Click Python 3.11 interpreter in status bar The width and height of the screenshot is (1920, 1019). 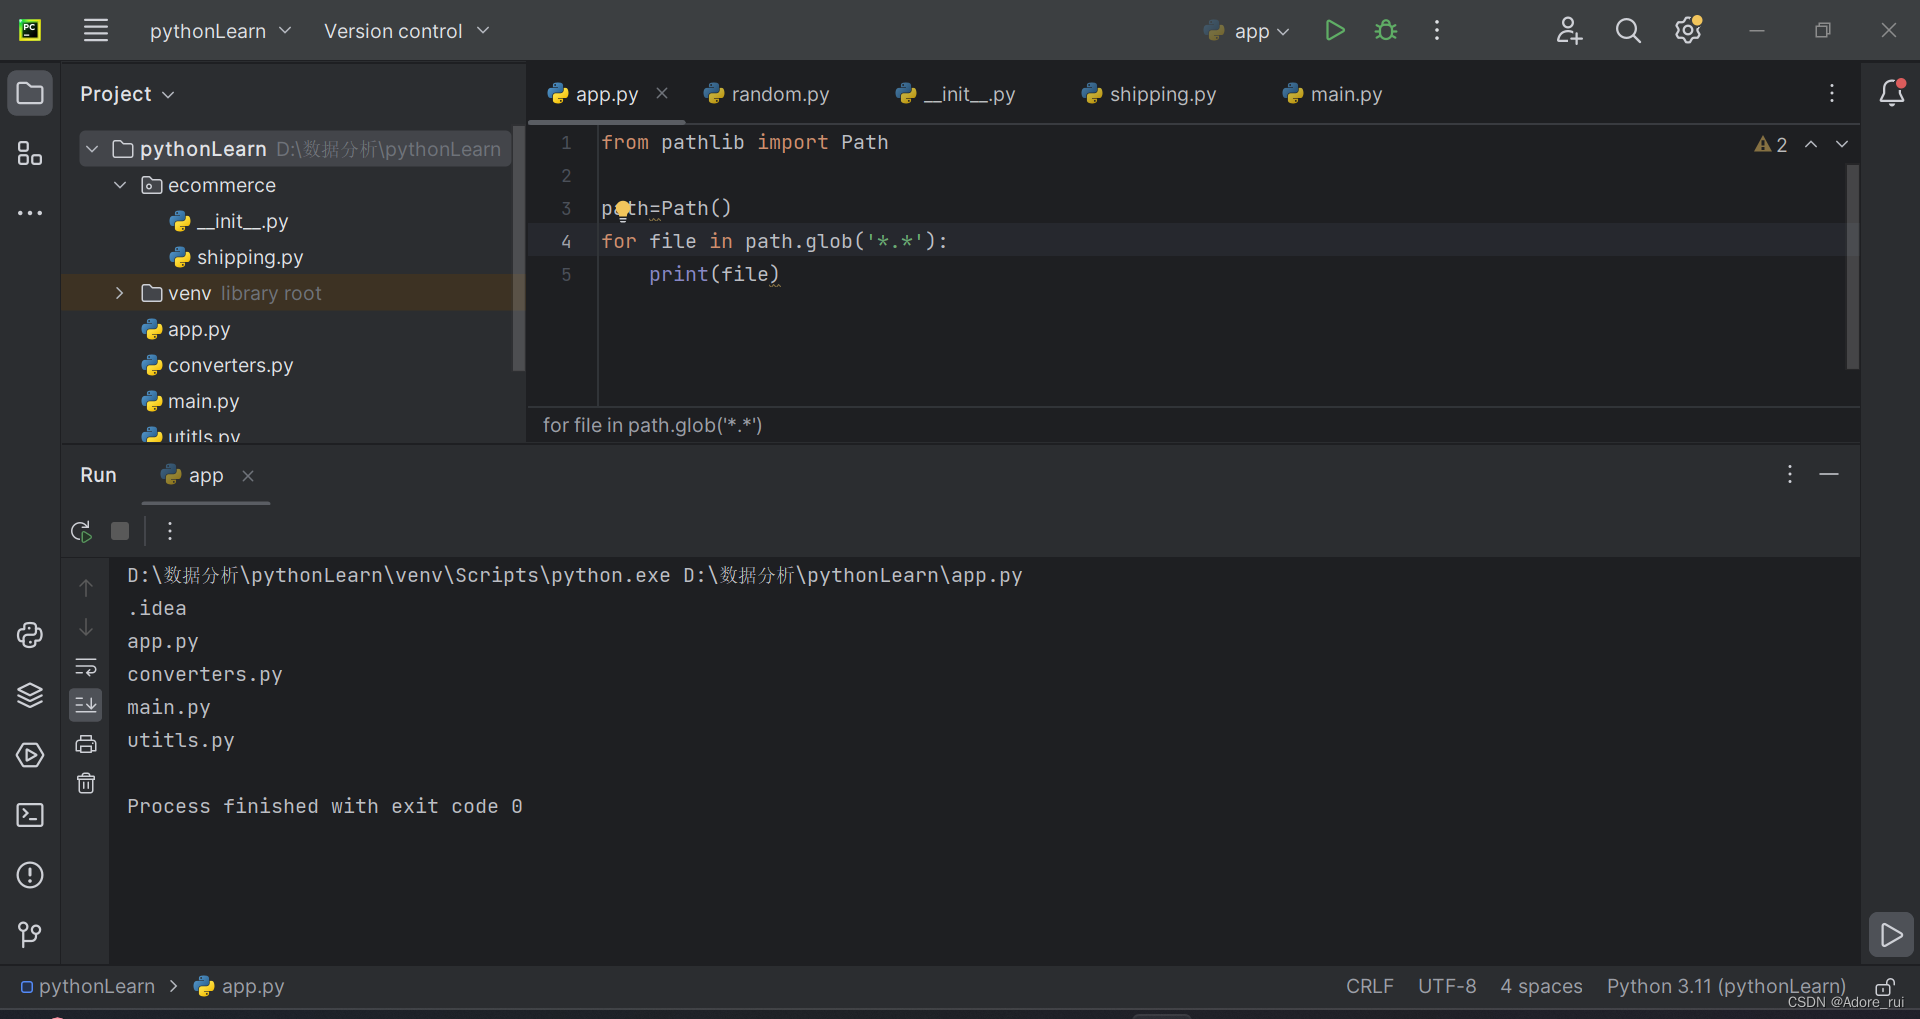pyautogui.click(x=1726, y=987)
